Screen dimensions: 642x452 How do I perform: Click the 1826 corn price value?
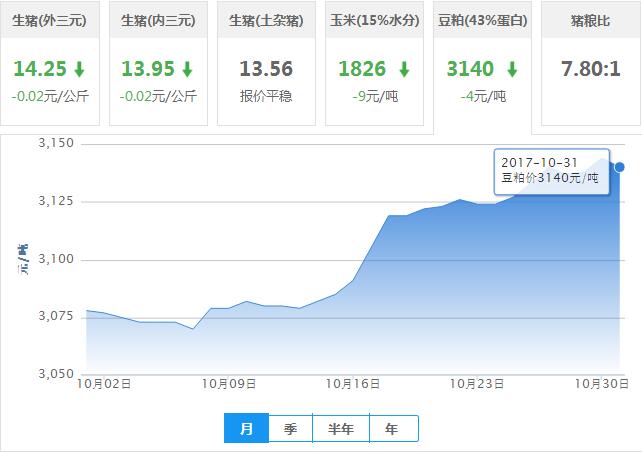[362, 69]
